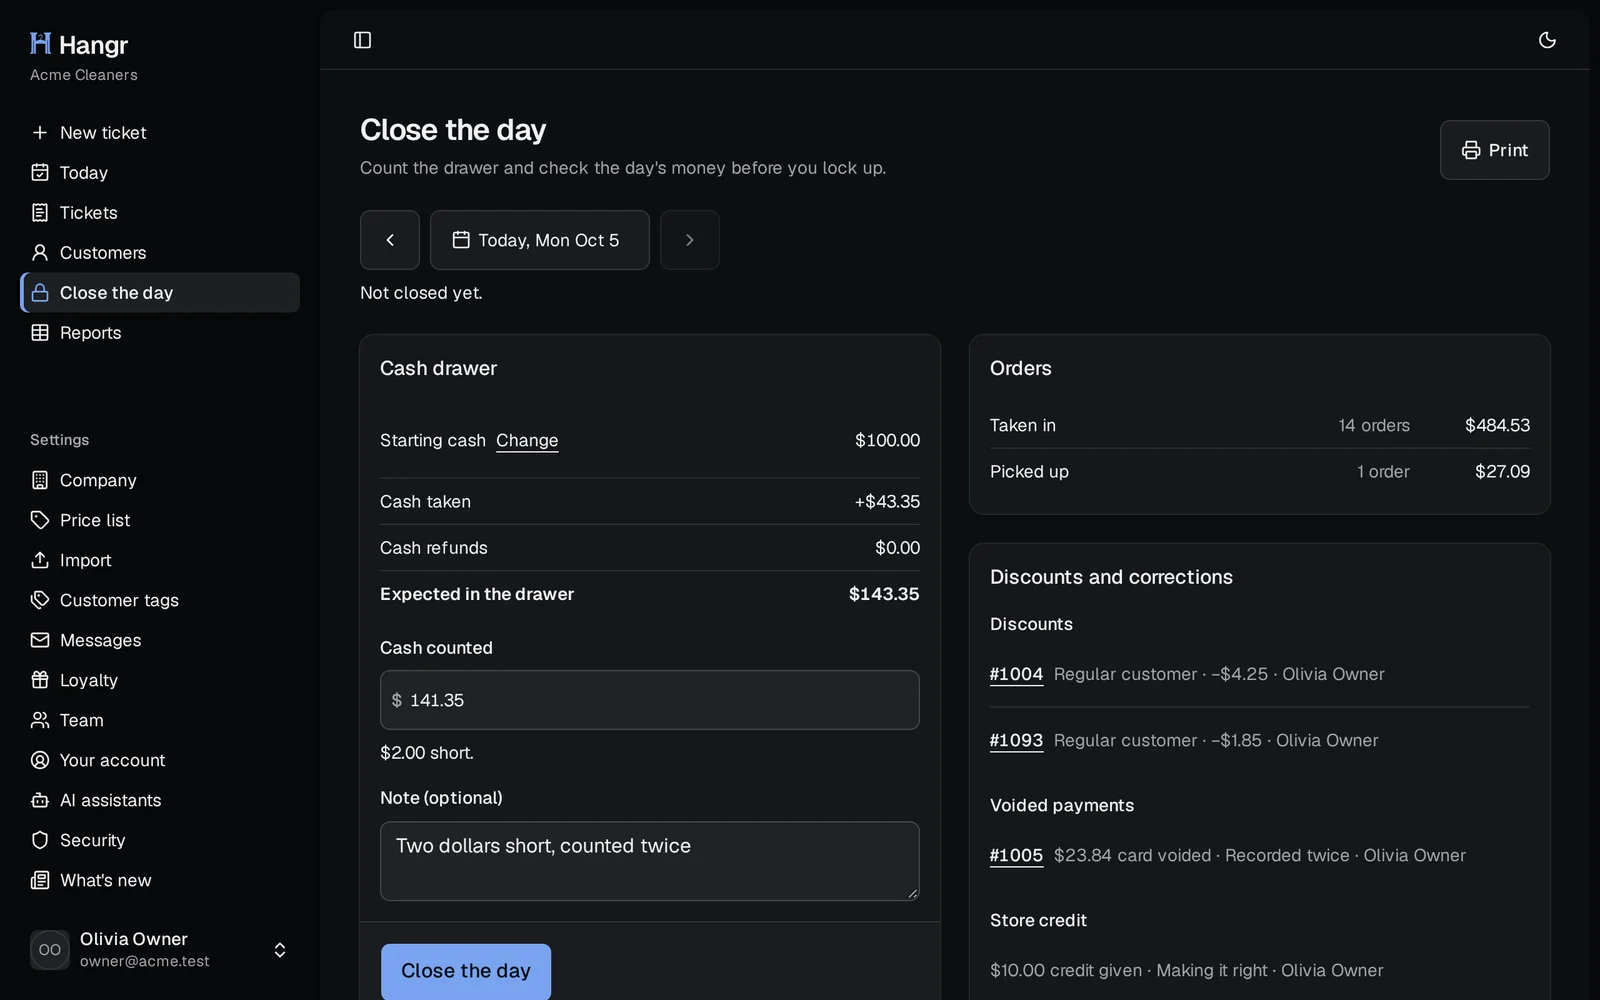
Task: Open voided payment ticket #1005
Action: 1016,856
